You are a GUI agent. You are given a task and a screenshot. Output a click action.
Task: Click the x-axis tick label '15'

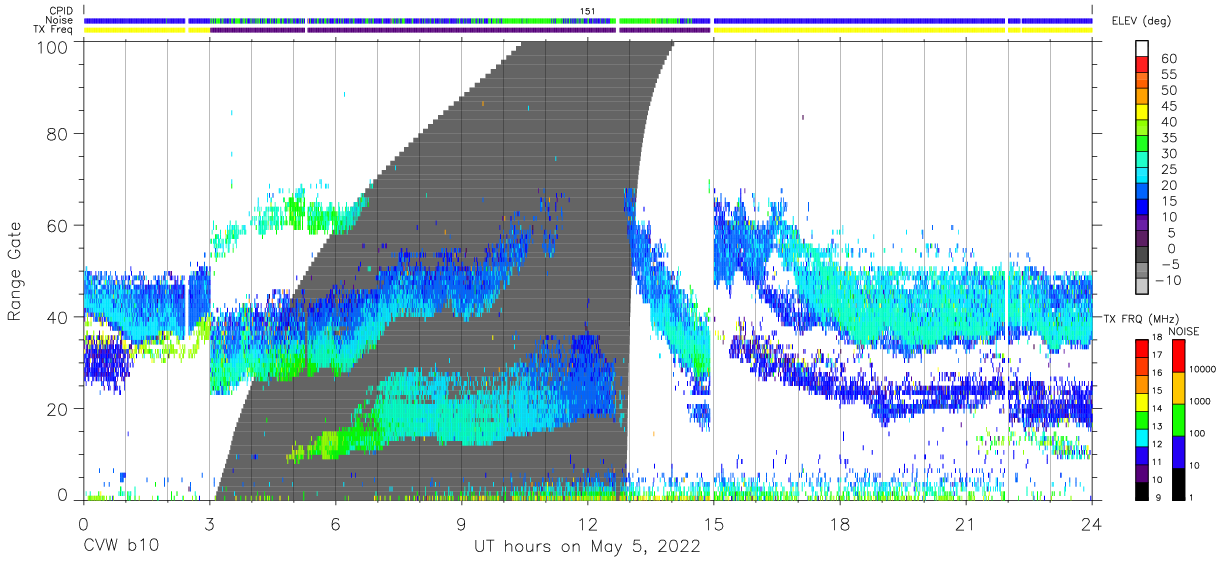[x=714, y=524]
